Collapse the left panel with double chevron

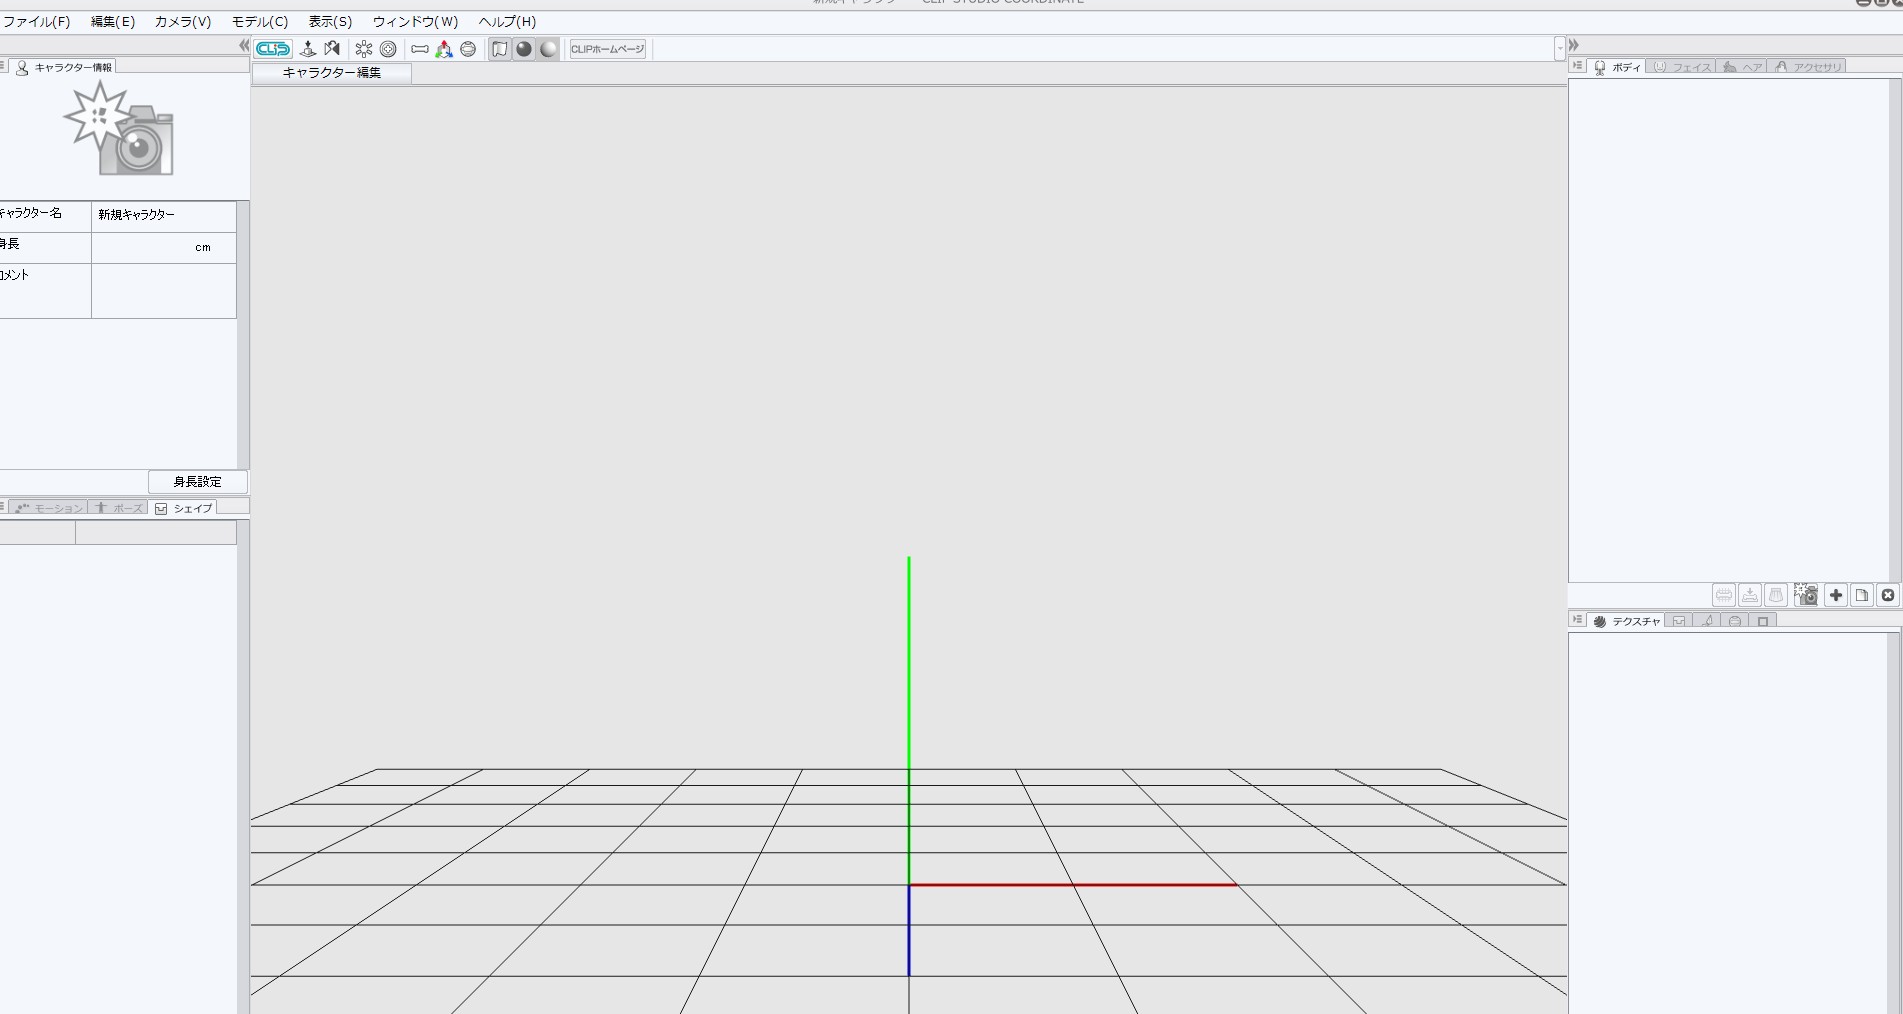coord(244,46)
